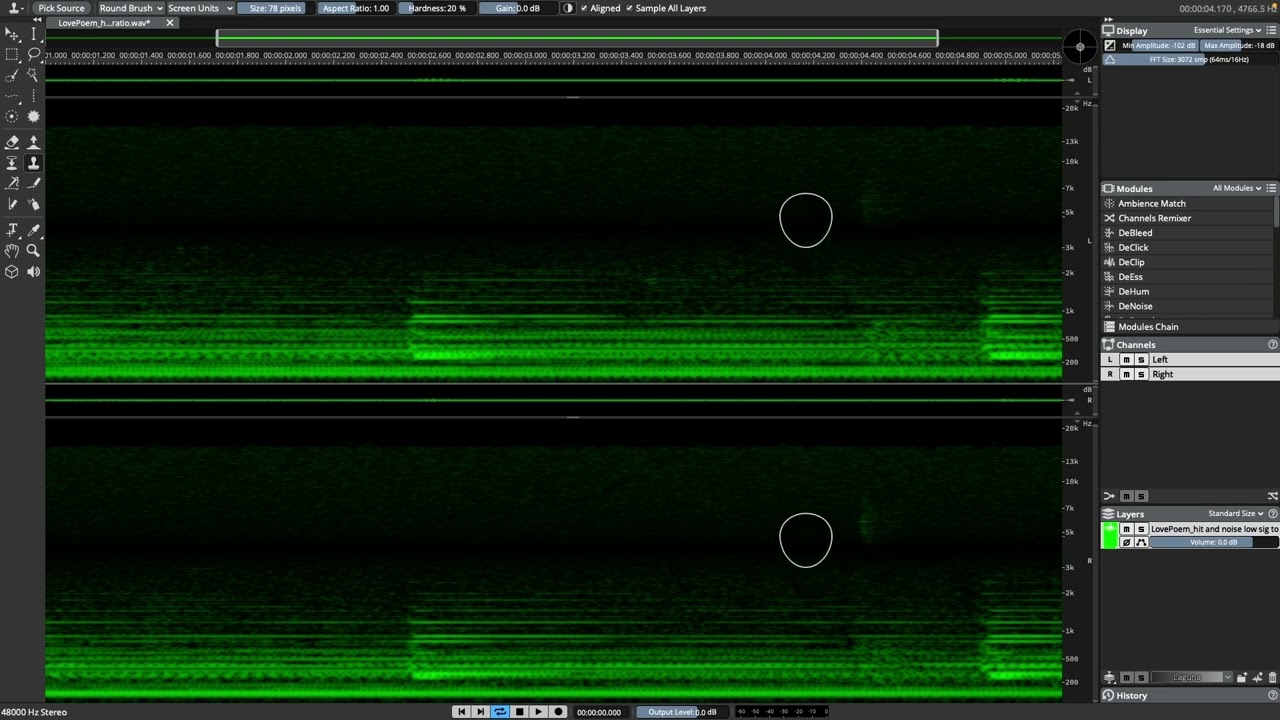
Task: Select the Lasso selection tool
Action: point(33,54)
